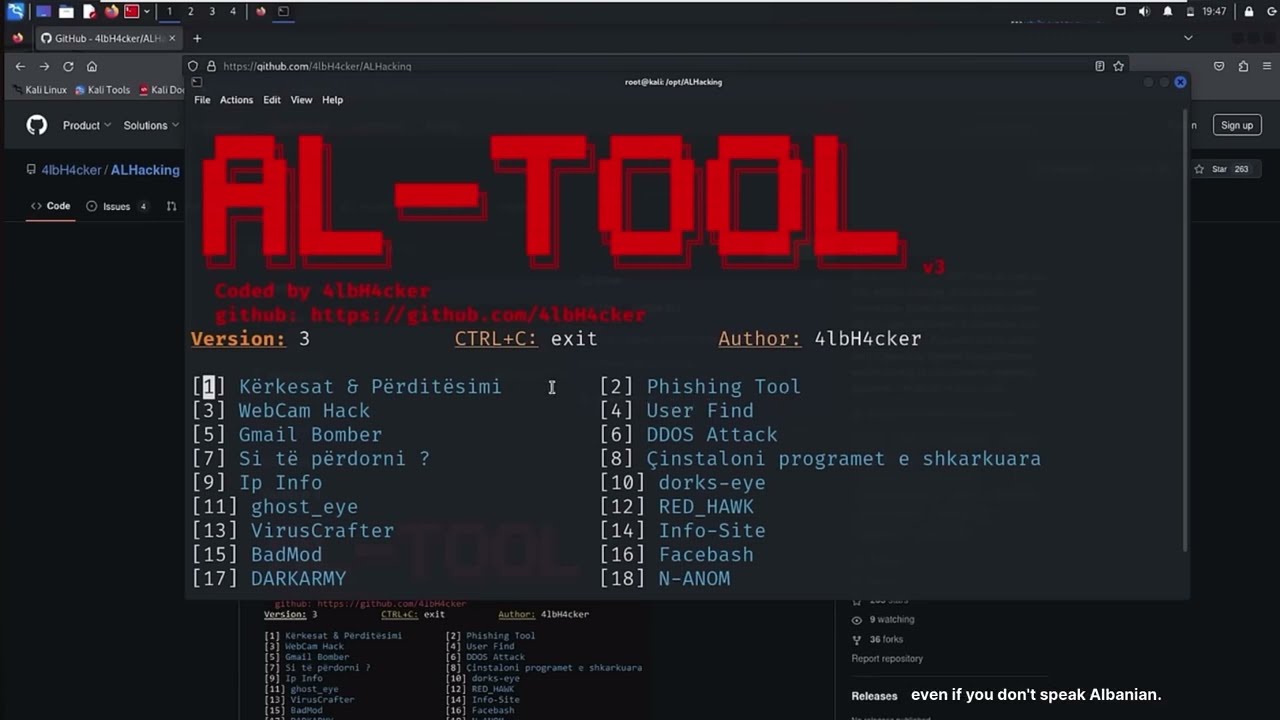Open the Pocket save icon
This screenshot has width=1280, height=720.
coord(1219,66)
